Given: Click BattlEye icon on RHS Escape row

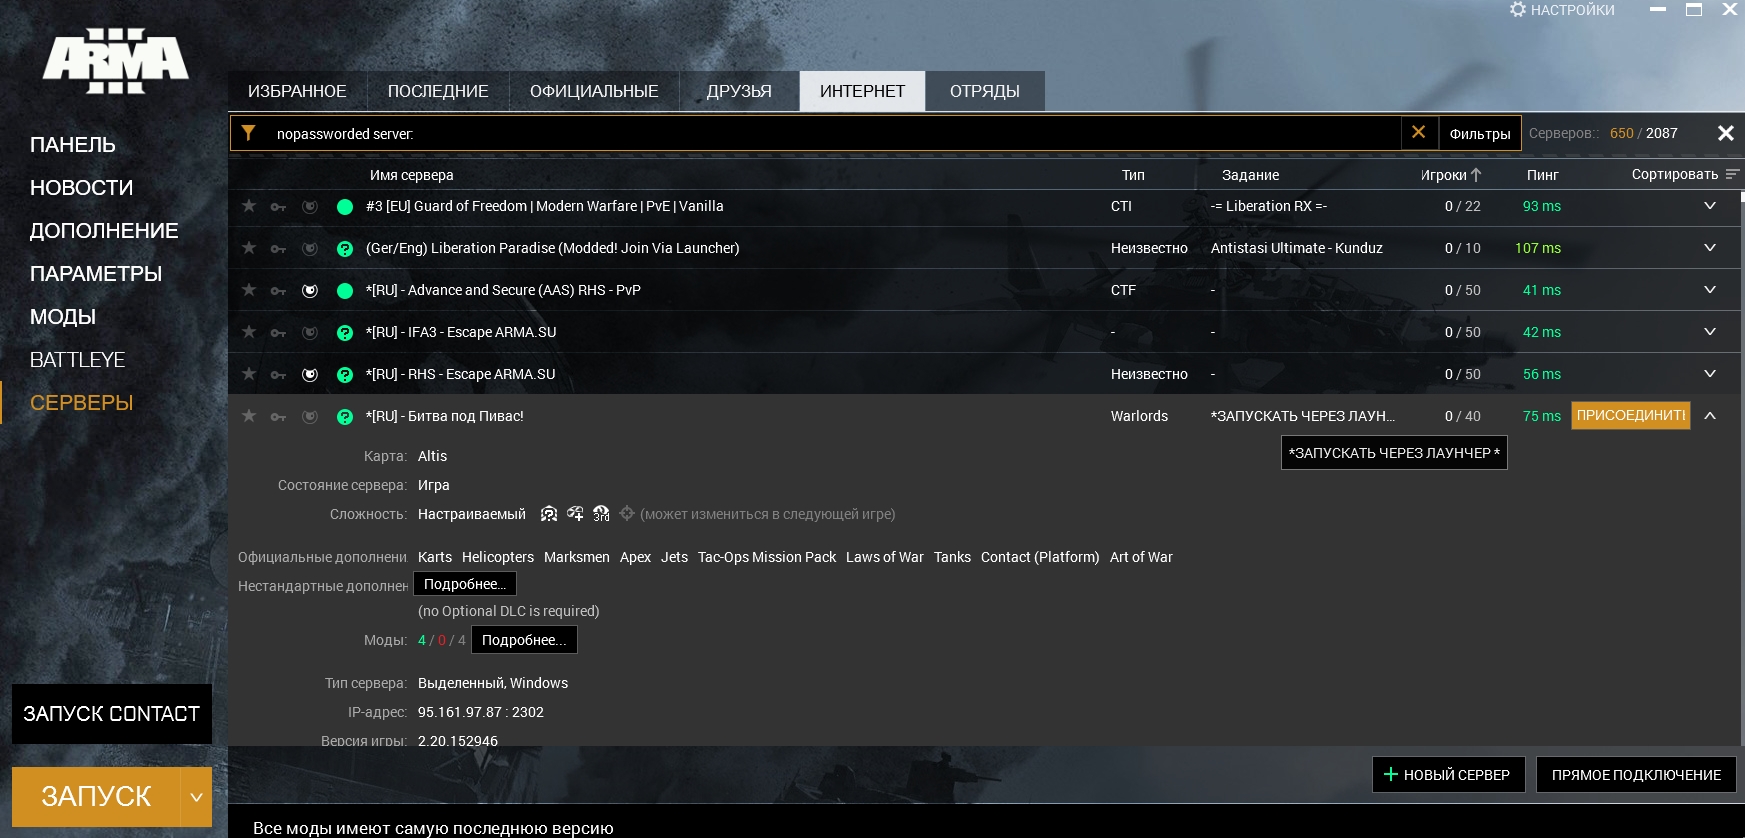Looking at the screenshot, I should (310, 375).
